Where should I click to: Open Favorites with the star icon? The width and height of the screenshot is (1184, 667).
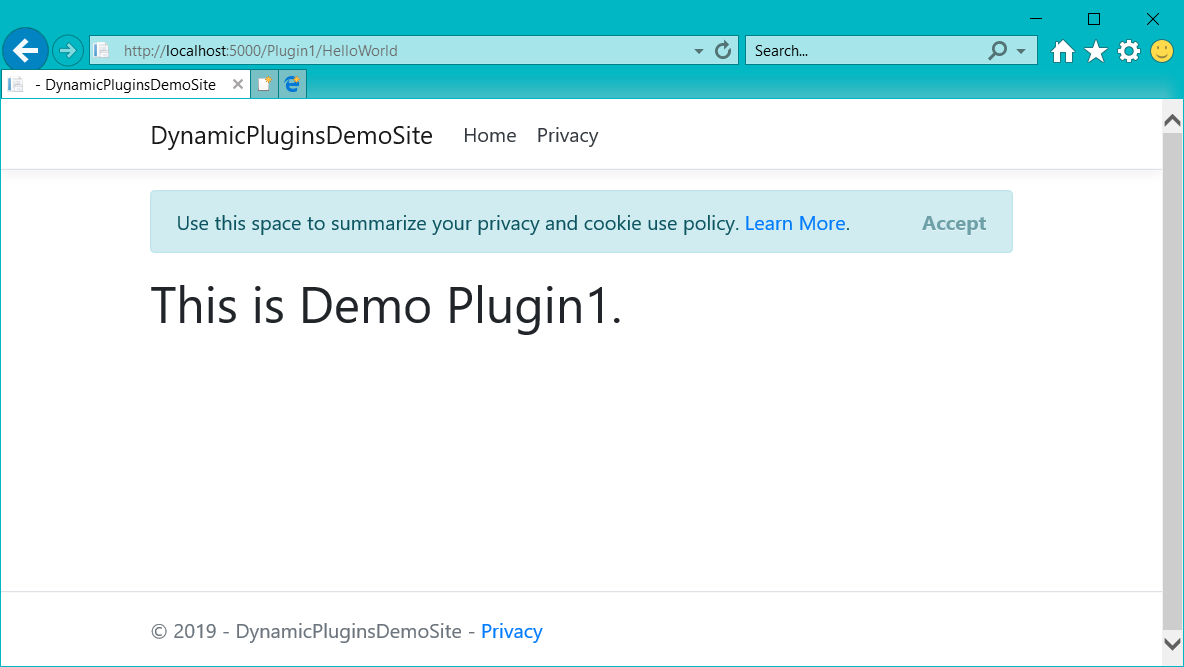point(1096,51)
